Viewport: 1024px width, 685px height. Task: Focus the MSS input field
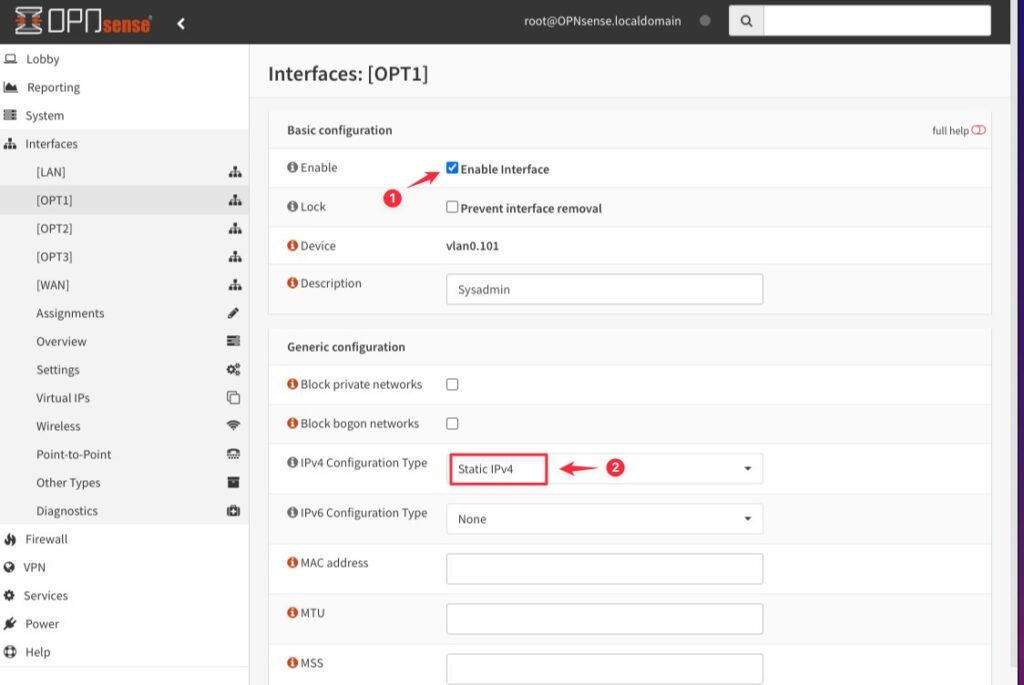(x=604, y=669)
